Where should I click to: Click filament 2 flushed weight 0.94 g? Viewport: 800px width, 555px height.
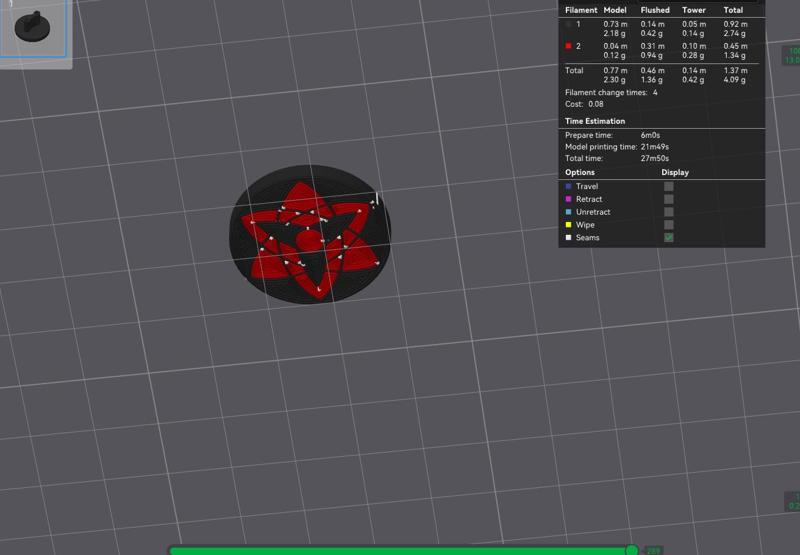652,55
